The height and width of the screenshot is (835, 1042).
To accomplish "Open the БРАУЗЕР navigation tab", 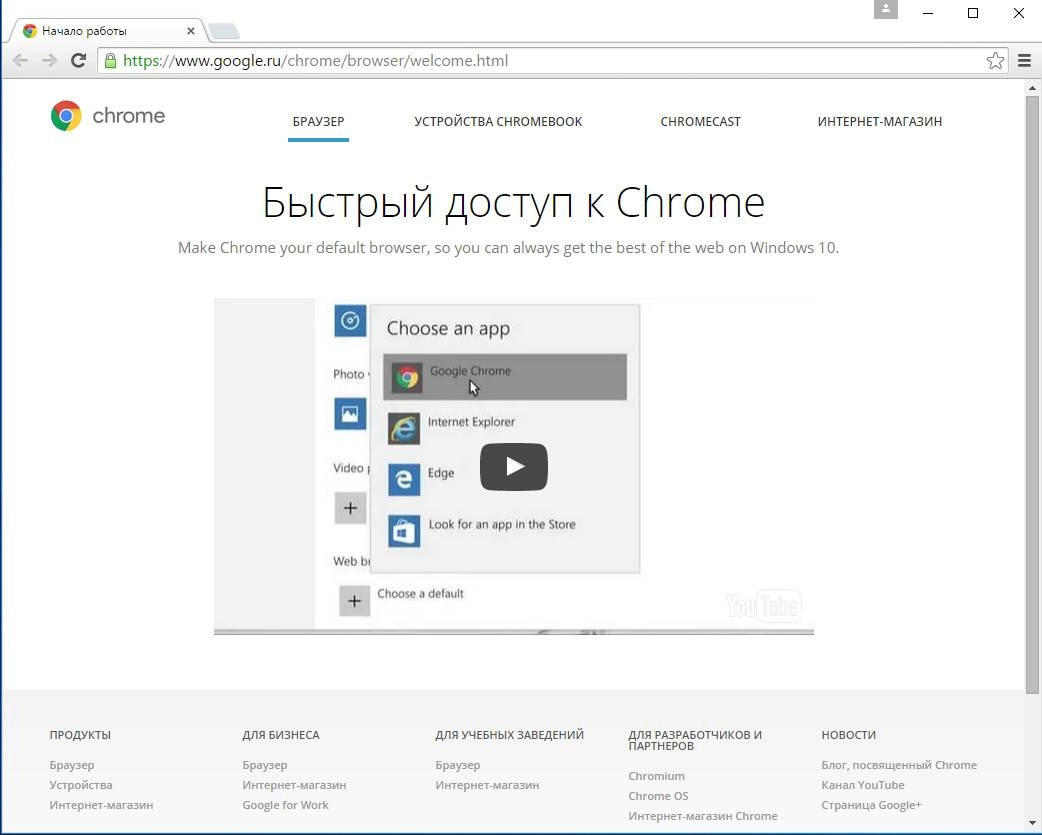I will pyautogui.click(x=318, y=122).
